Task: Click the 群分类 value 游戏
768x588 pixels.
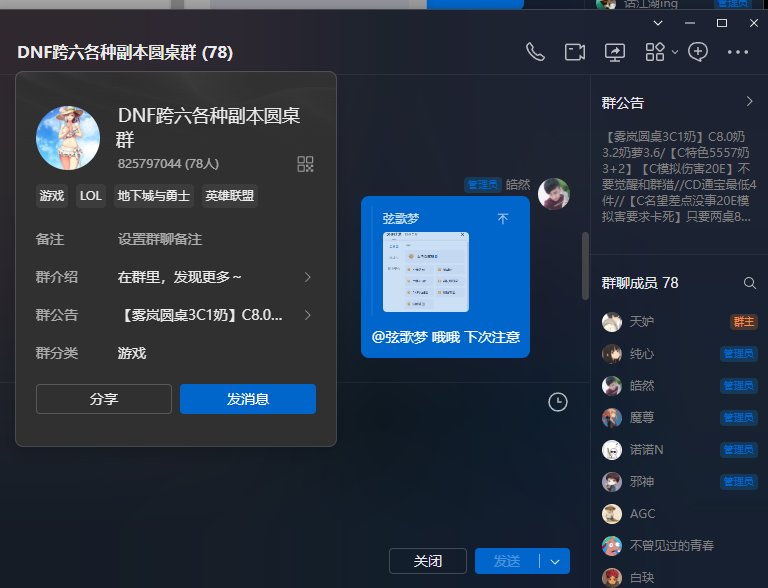Action: point(132,353)
